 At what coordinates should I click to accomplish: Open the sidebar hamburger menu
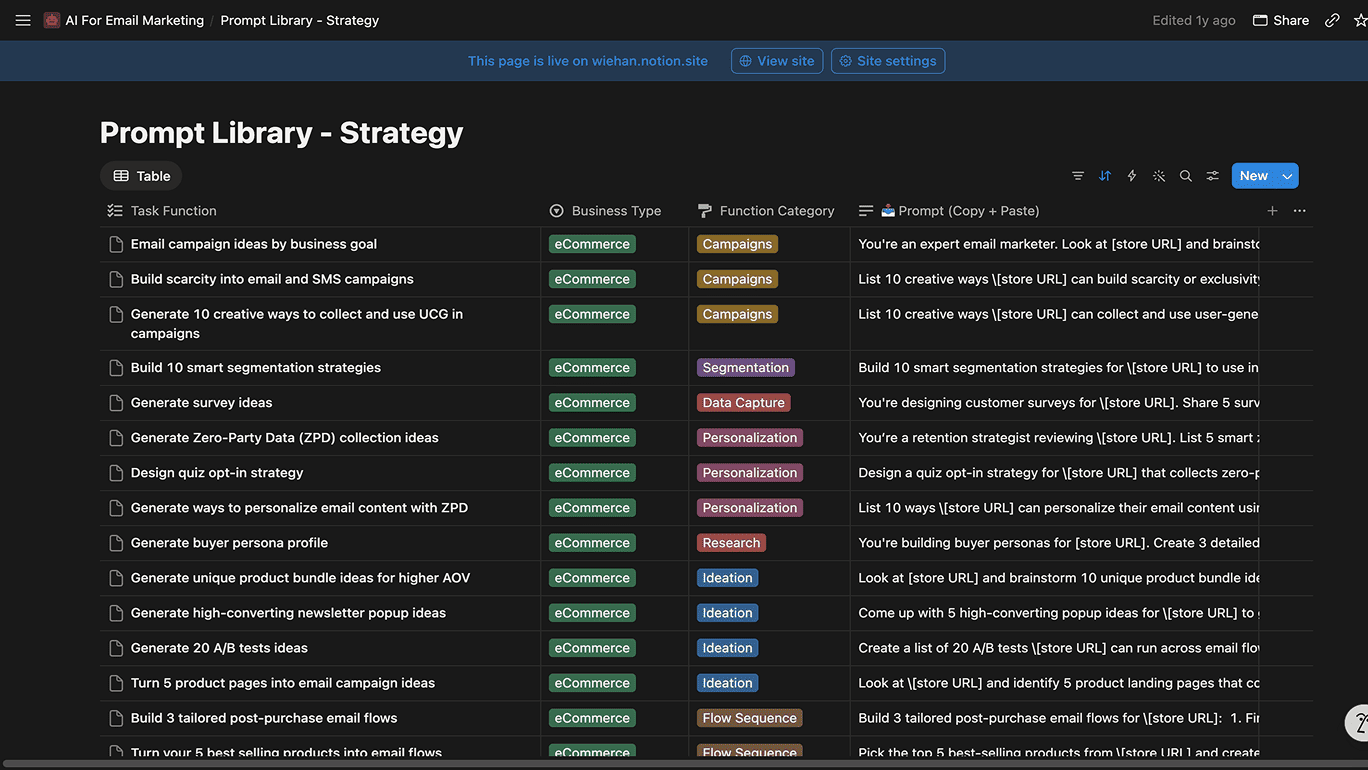pos(23,20)
